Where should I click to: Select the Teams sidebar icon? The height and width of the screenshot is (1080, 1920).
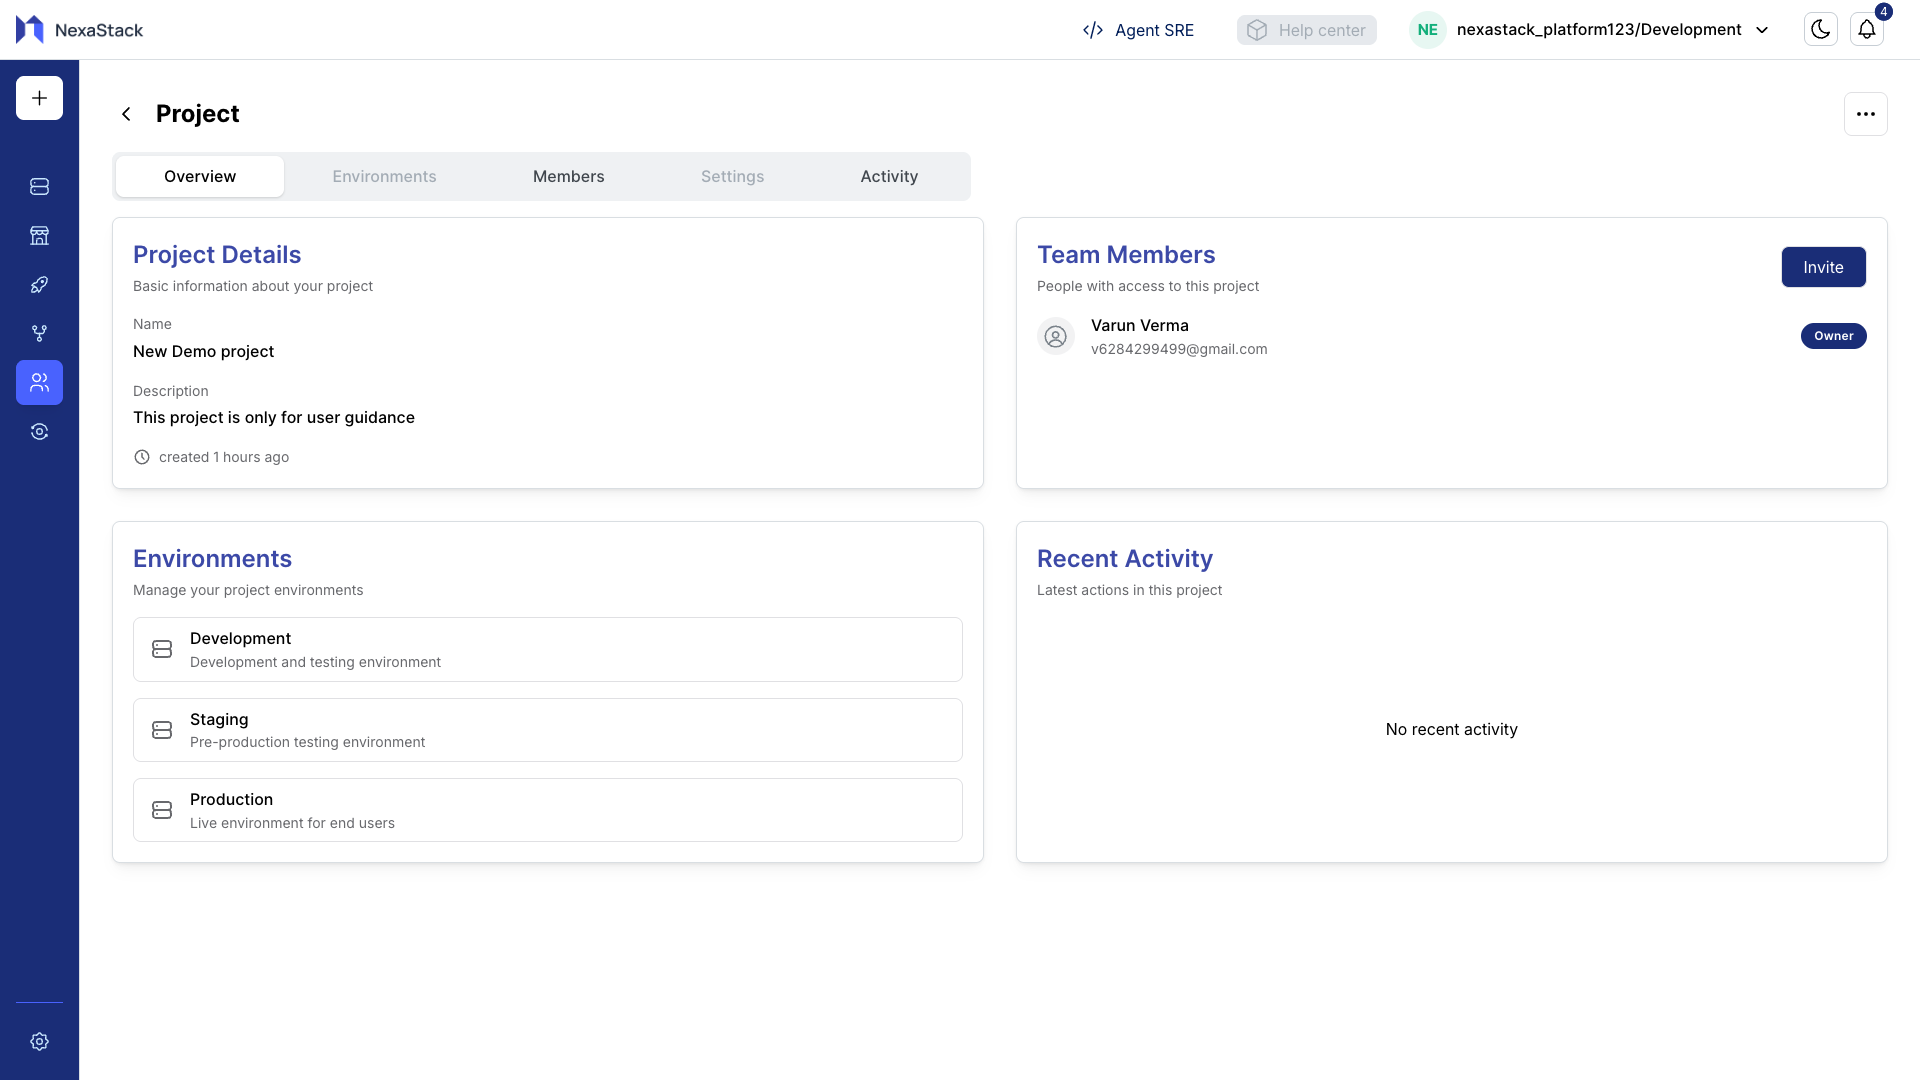(38, 382)
